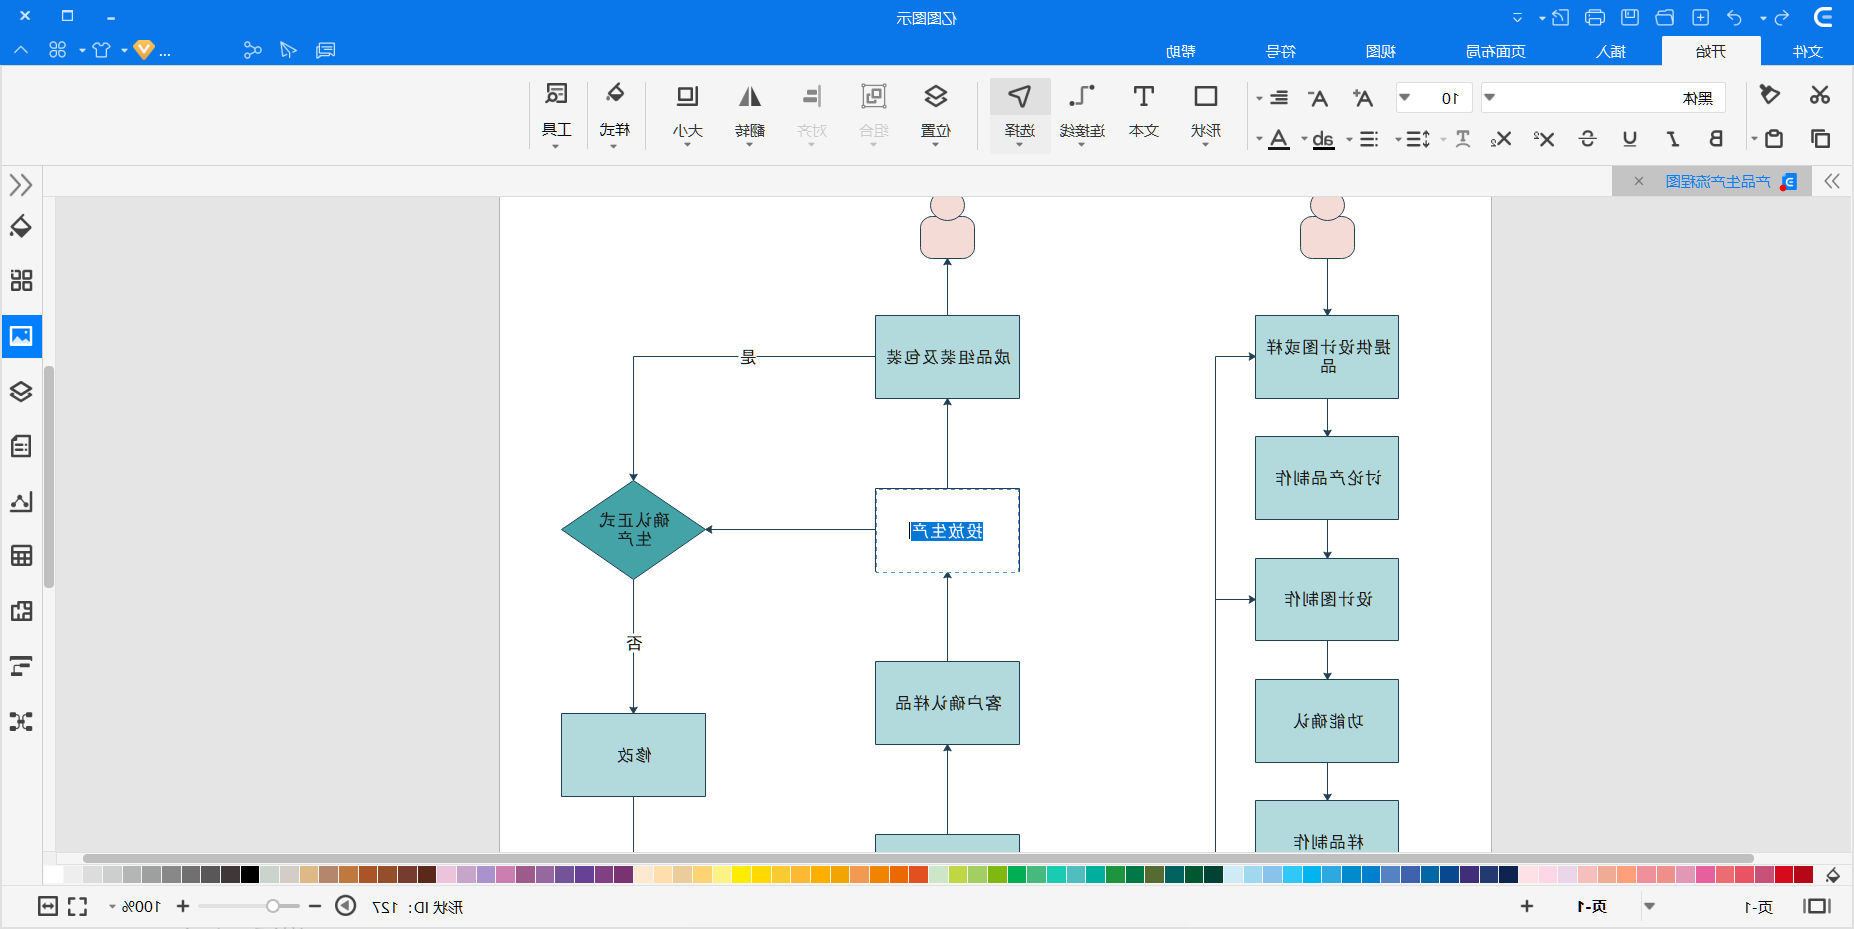Click the Print icon in the title bar
This screenshot has height=929, width=1854.
[1595, 17]
